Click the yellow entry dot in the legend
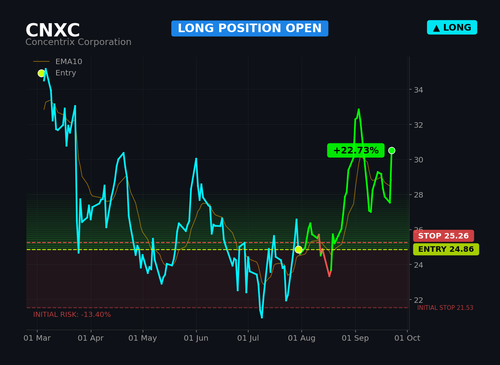The image size is (500, 365). pyautogui.click(x=41, y=73)
